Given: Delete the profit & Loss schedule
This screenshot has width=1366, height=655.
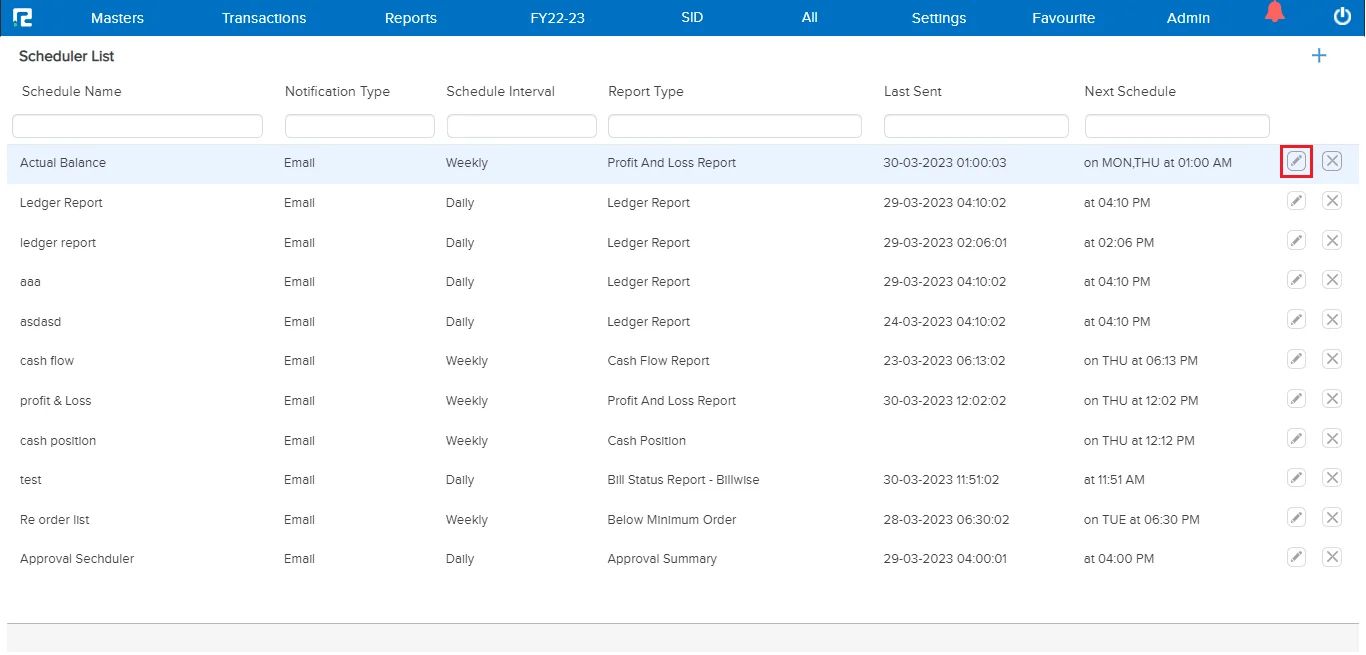Looking at the screenshot, I should (x=1331, y=398).
